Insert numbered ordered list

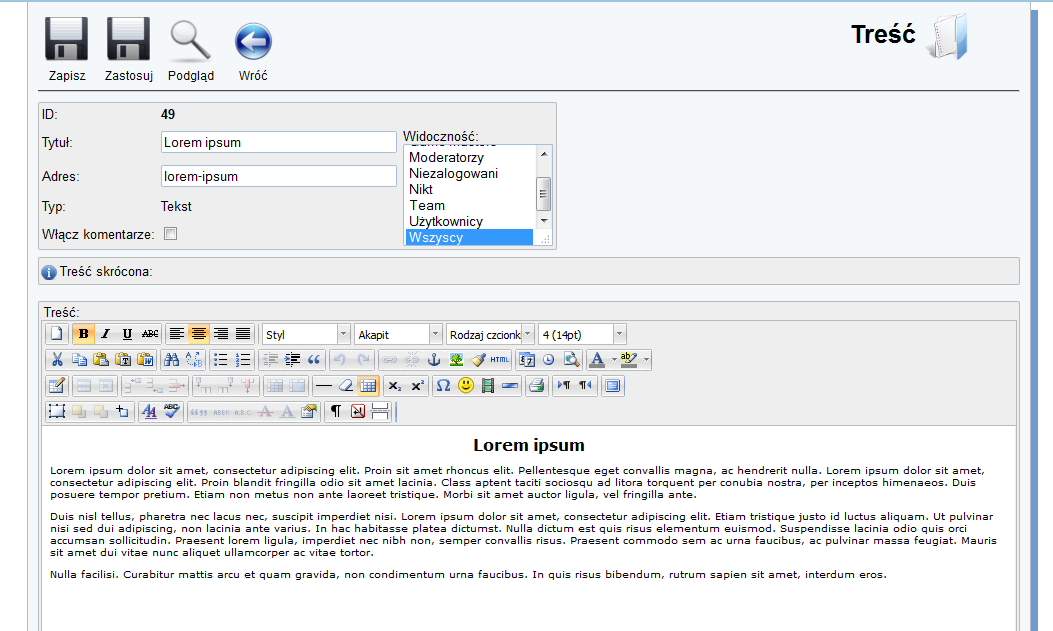point(242,360)
